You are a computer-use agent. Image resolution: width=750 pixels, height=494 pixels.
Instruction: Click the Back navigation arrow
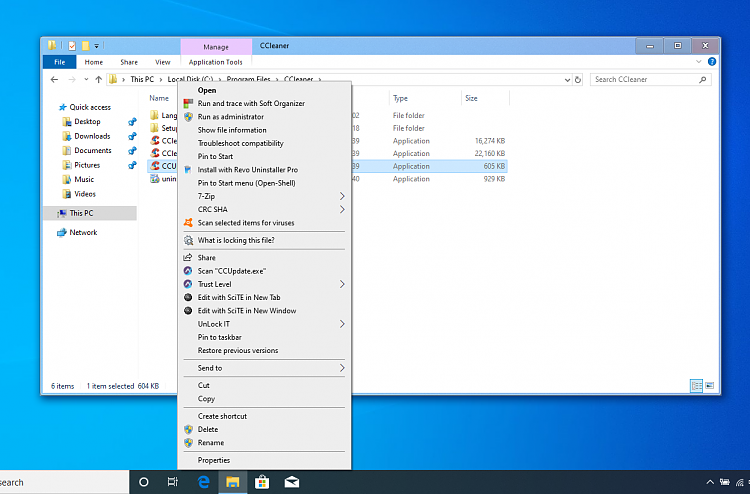[55, 80]
